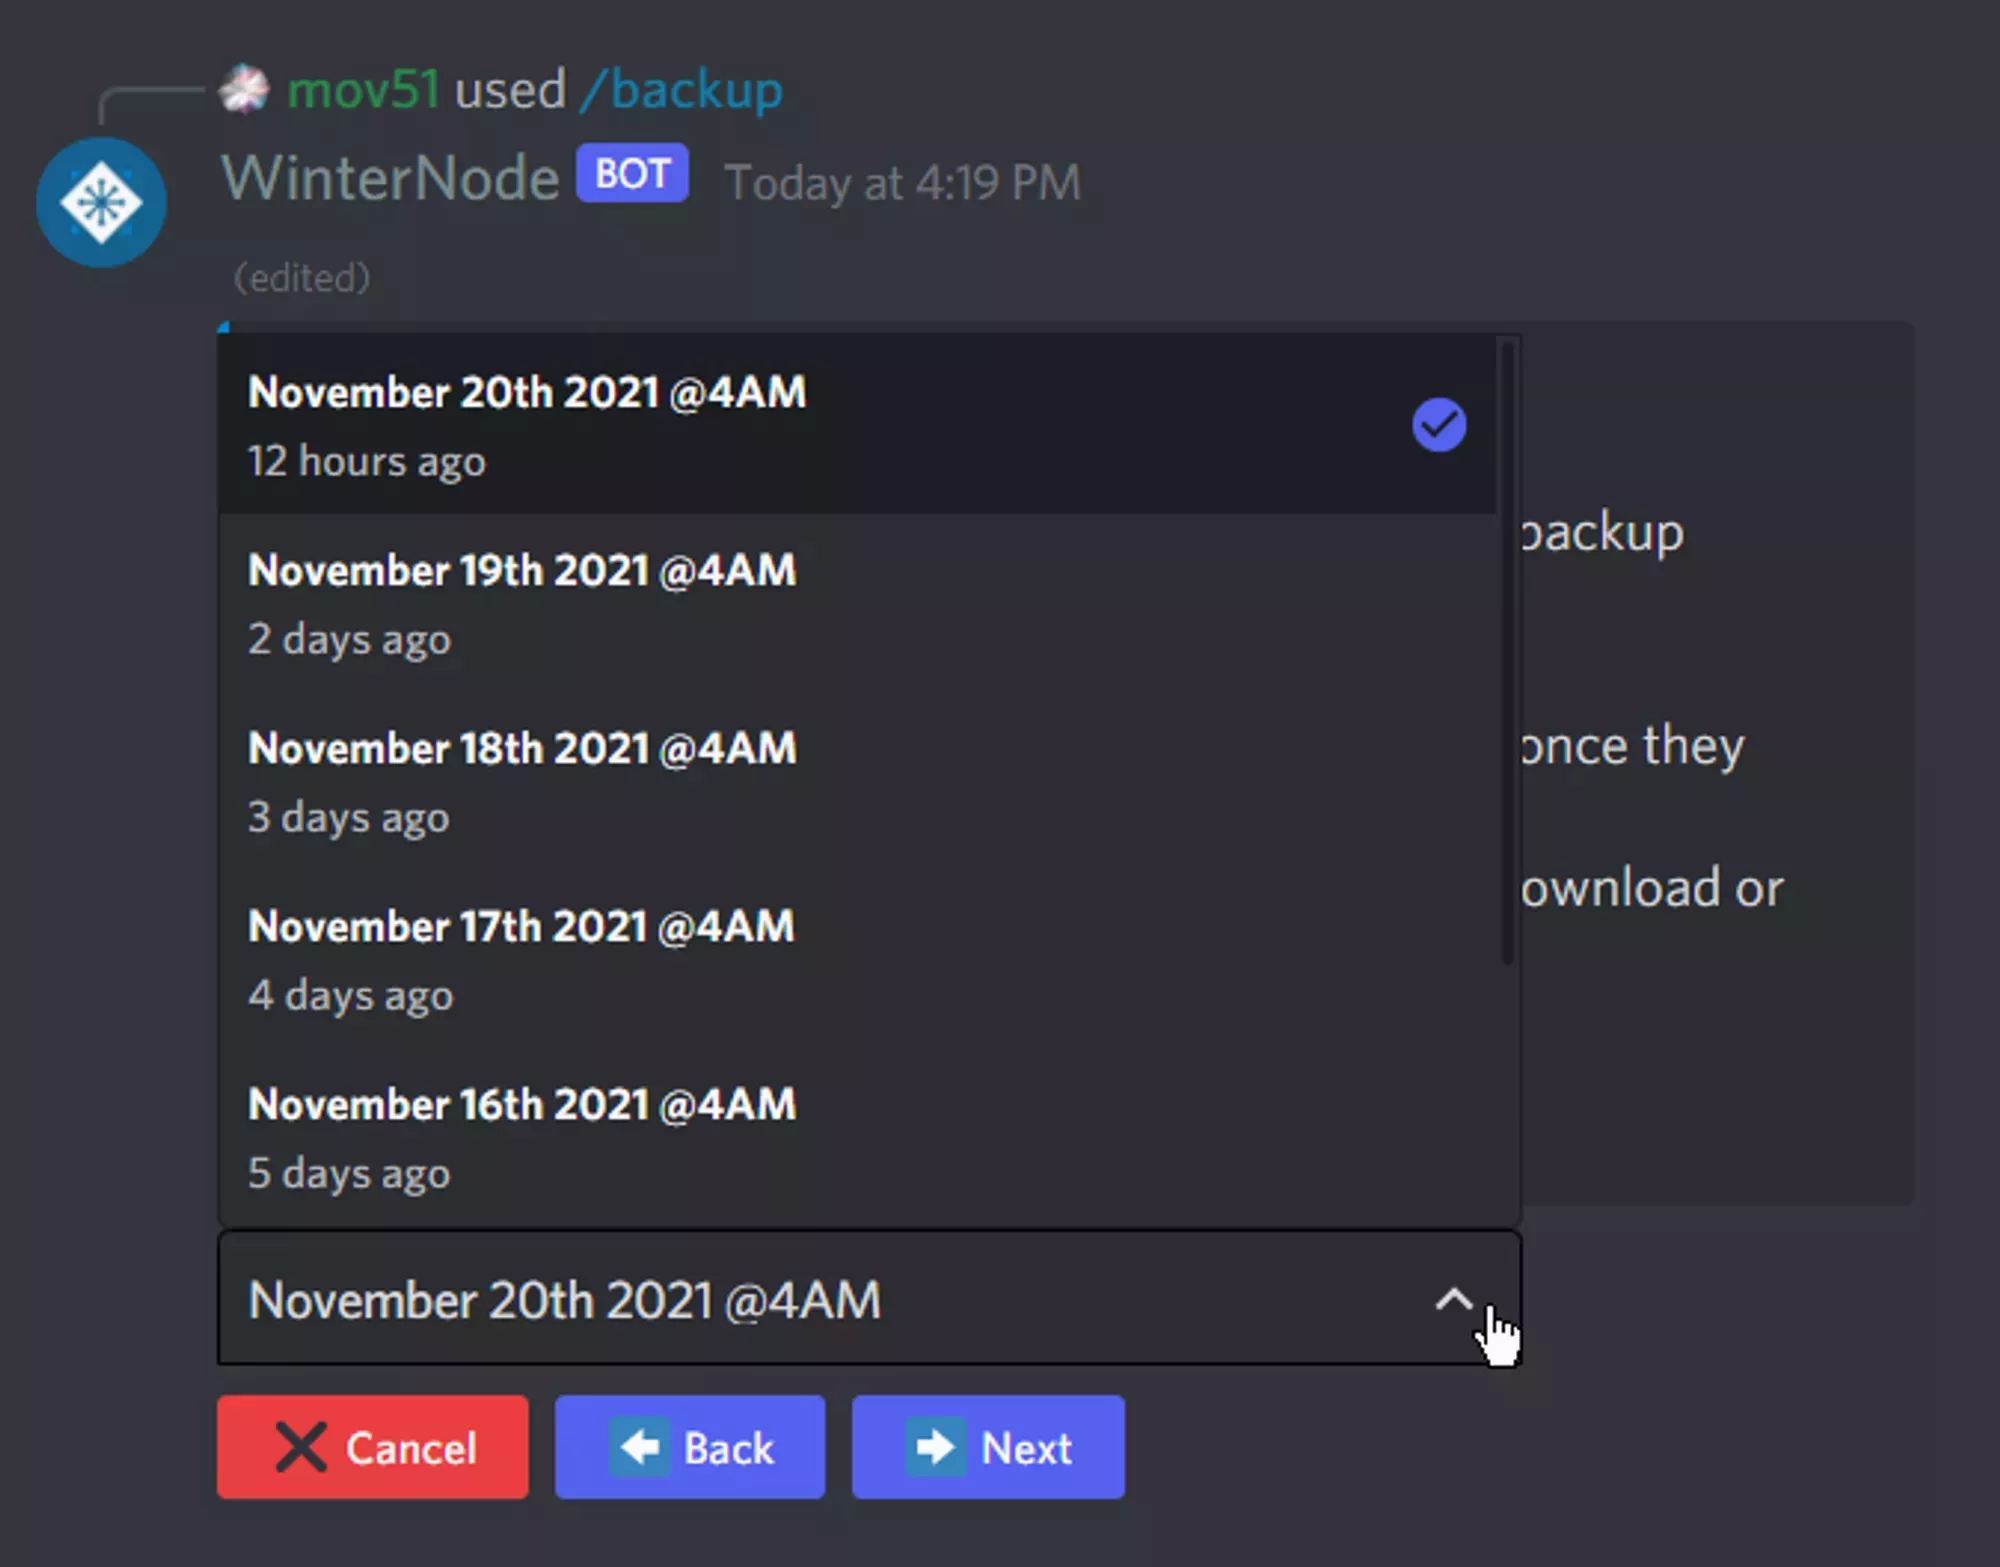
Task: Click the /backup command link
Action: click(680, 88)
